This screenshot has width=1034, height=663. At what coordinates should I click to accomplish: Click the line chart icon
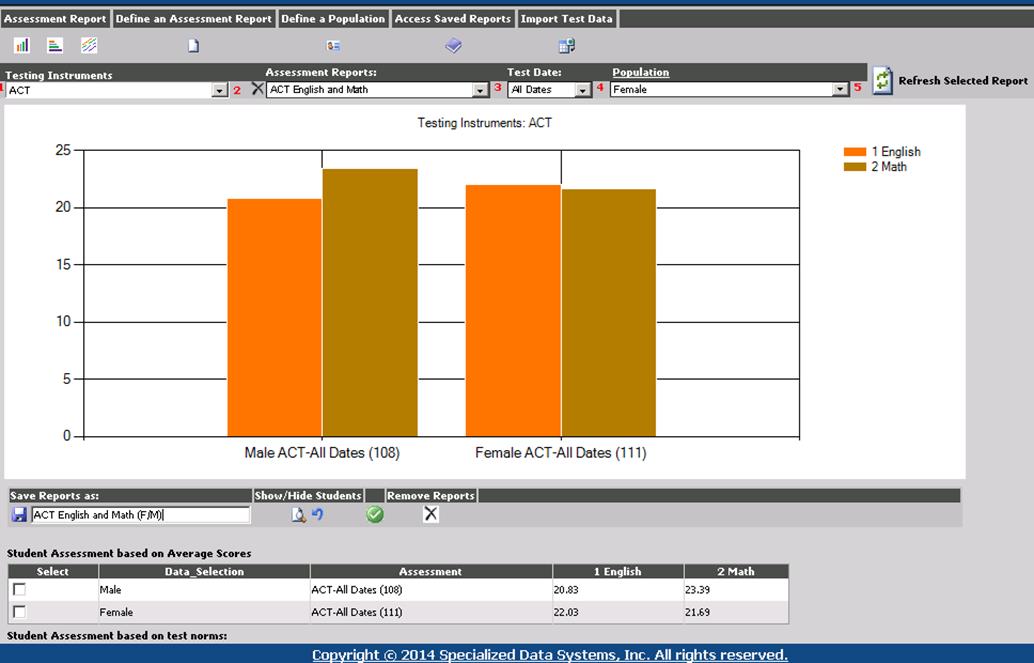tap(89, 45)
